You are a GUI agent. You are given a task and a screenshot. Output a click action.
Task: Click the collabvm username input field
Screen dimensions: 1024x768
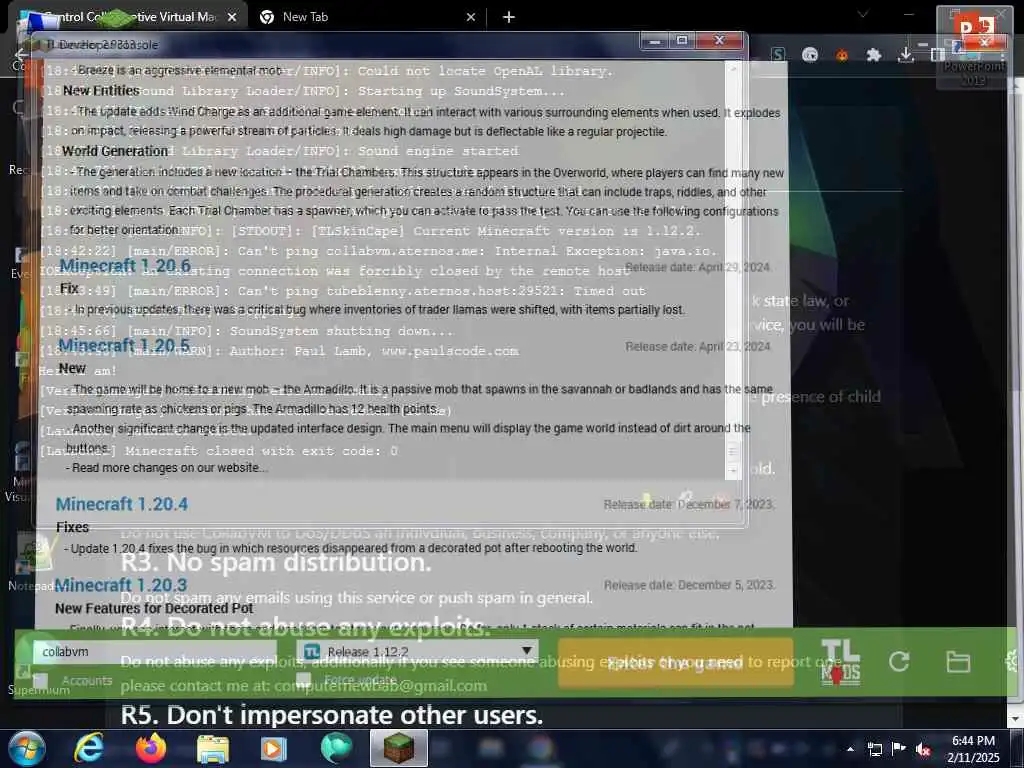155,652
